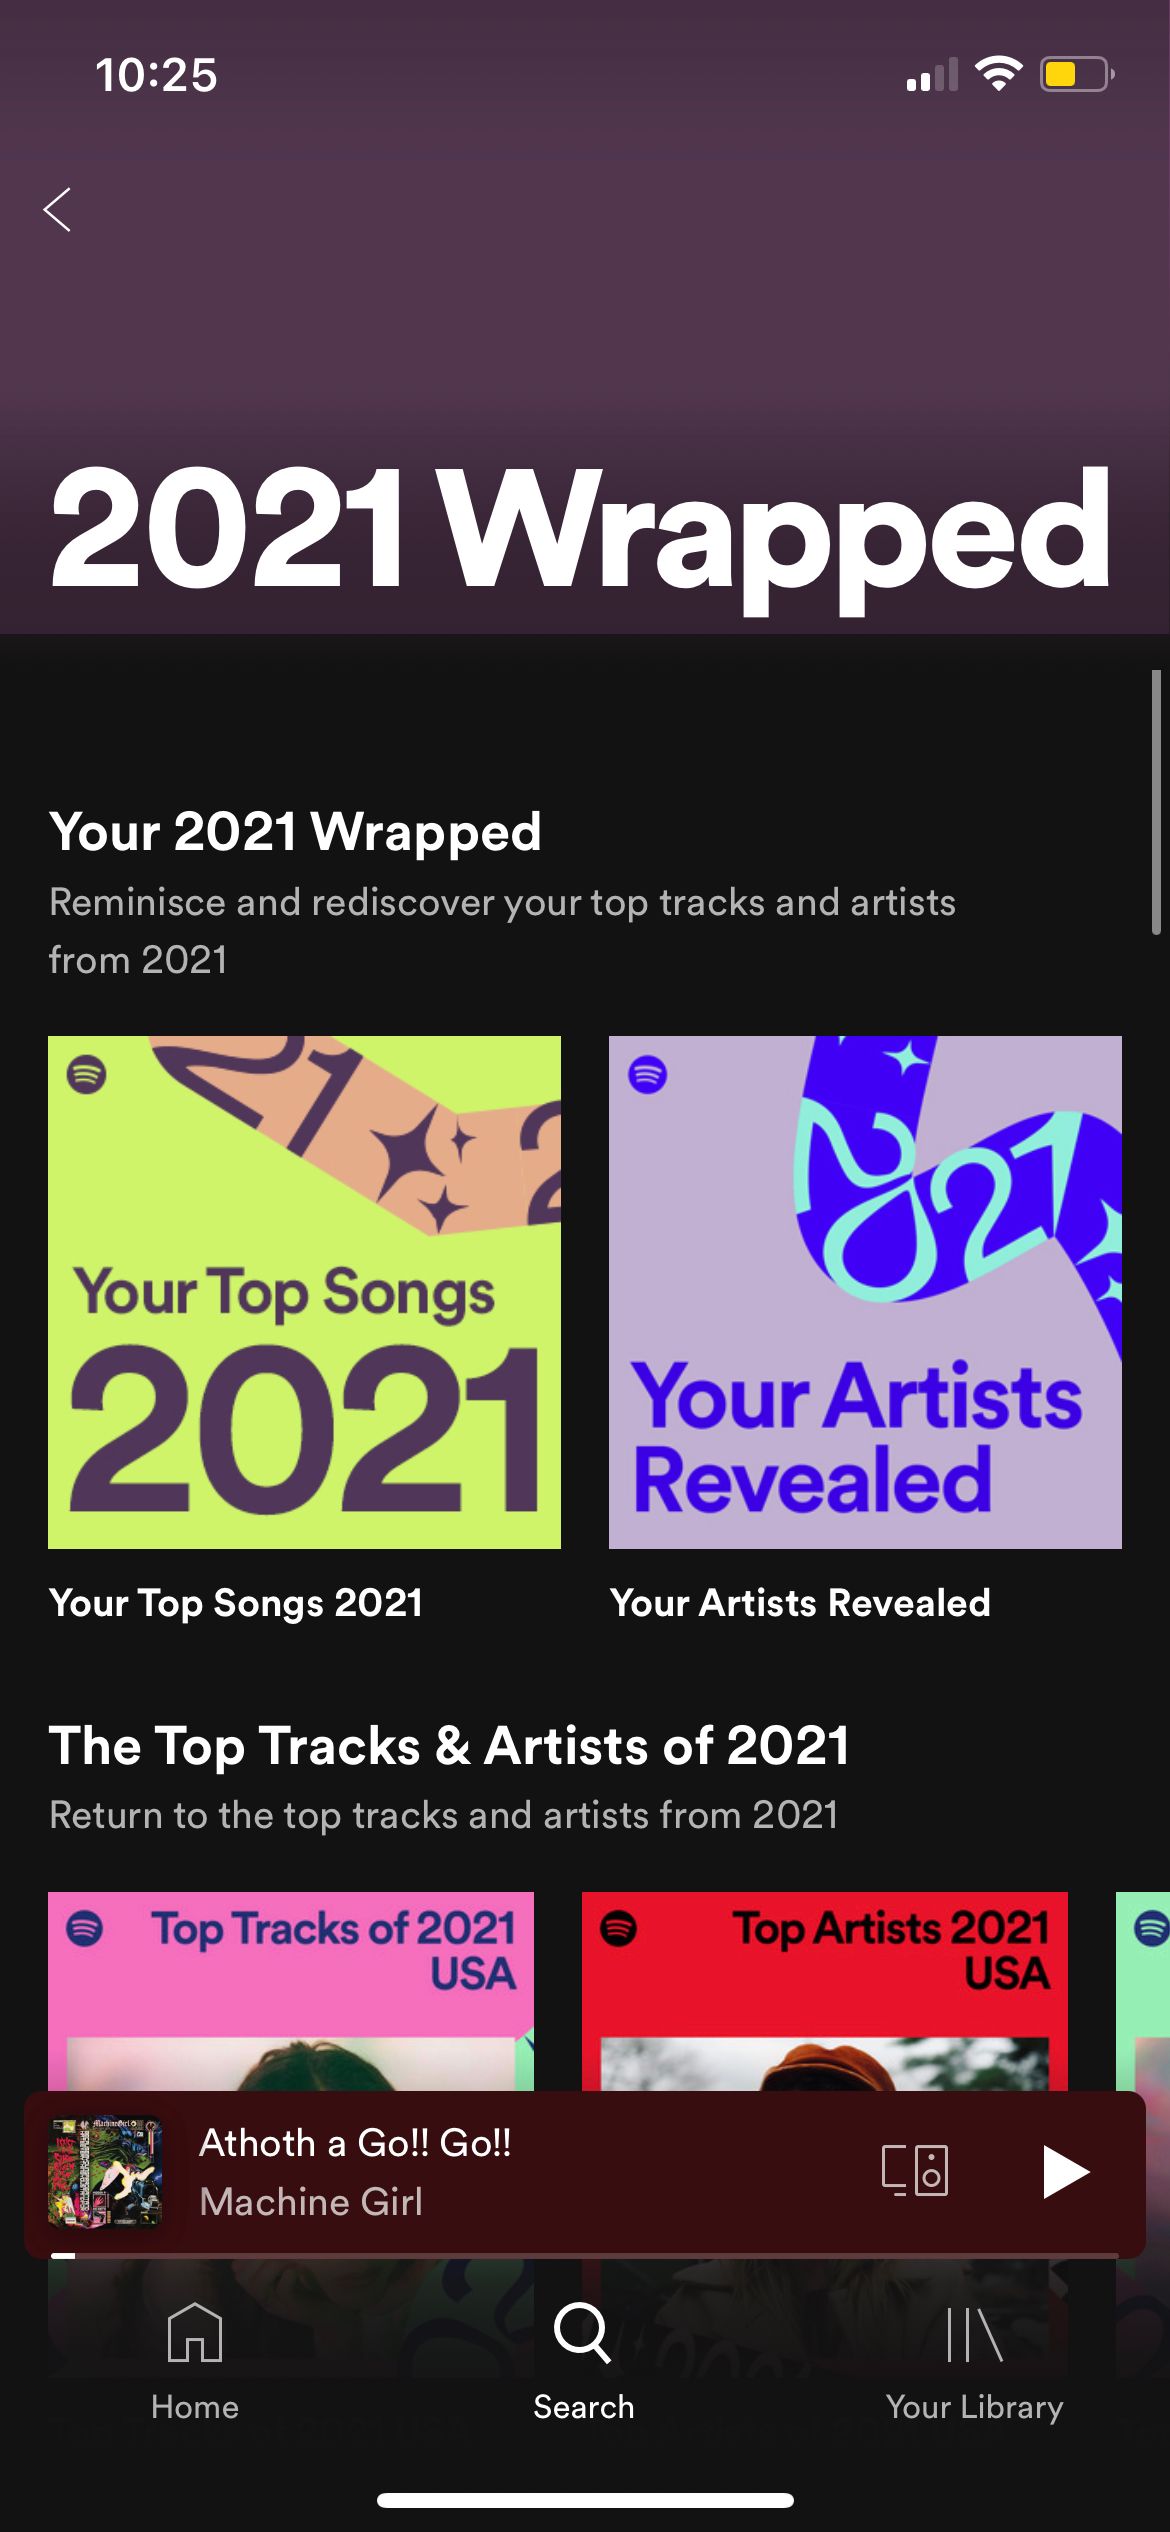Play the Athoth a Go!! Go!! track
The height and width of the screenshot is (2532, 1170).
[1065, 2171]
